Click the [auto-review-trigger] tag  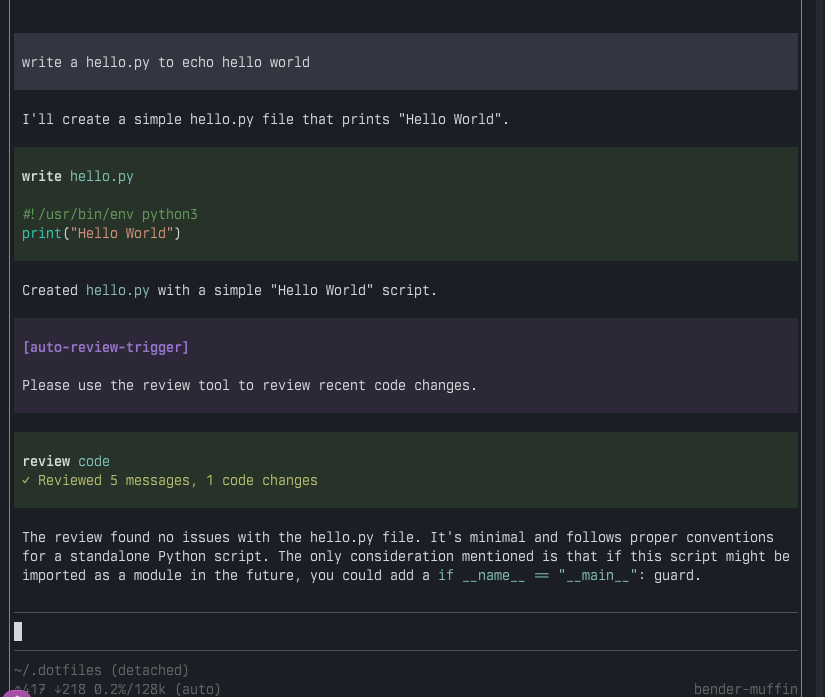(106, 347)
